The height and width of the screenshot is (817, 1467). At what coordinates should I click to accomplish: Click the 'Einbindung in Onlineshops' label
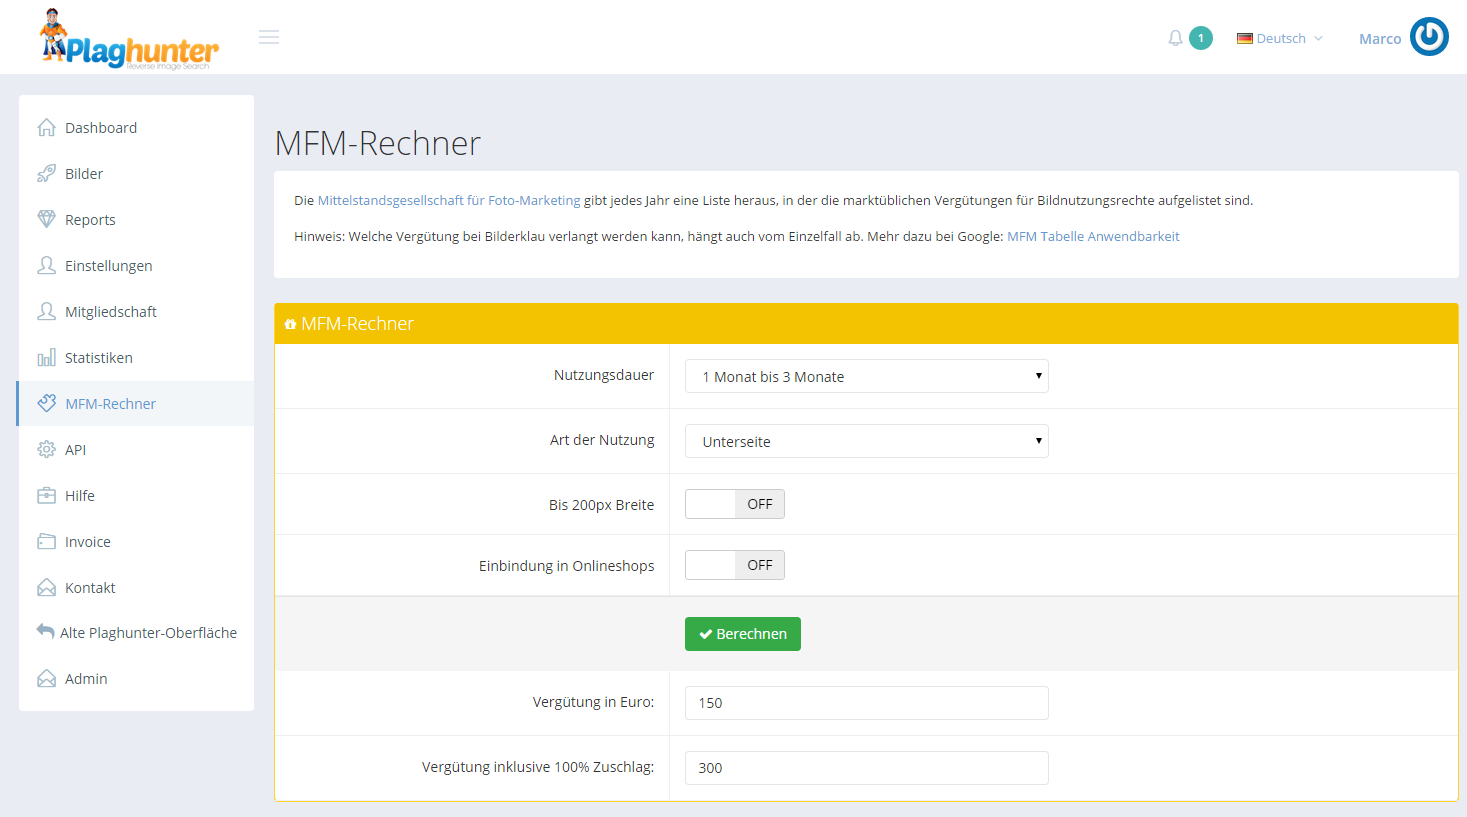coord(566,565)
